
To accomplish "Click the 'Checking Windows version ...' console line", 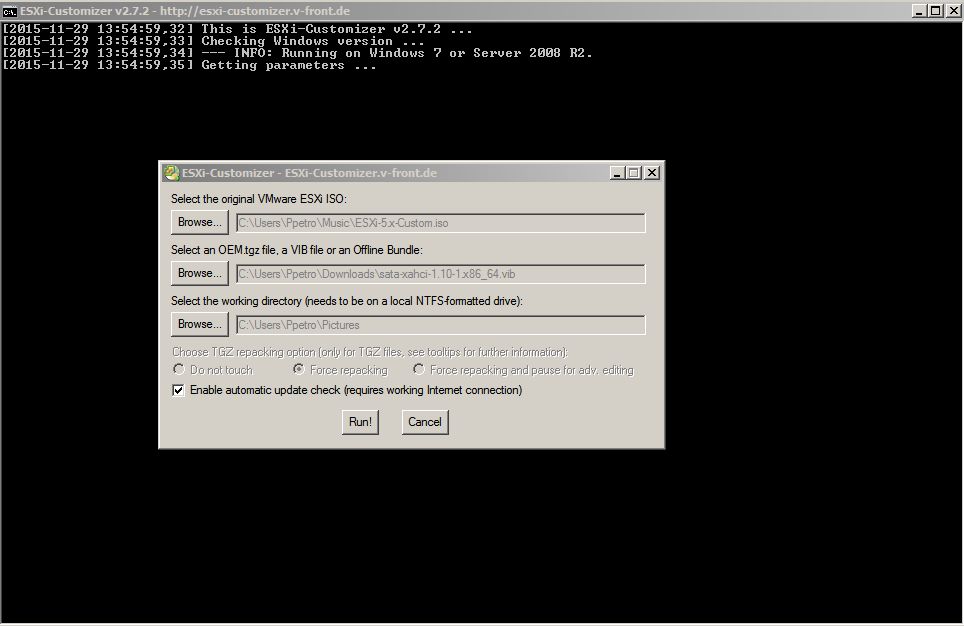I will (x=213, y=41).
